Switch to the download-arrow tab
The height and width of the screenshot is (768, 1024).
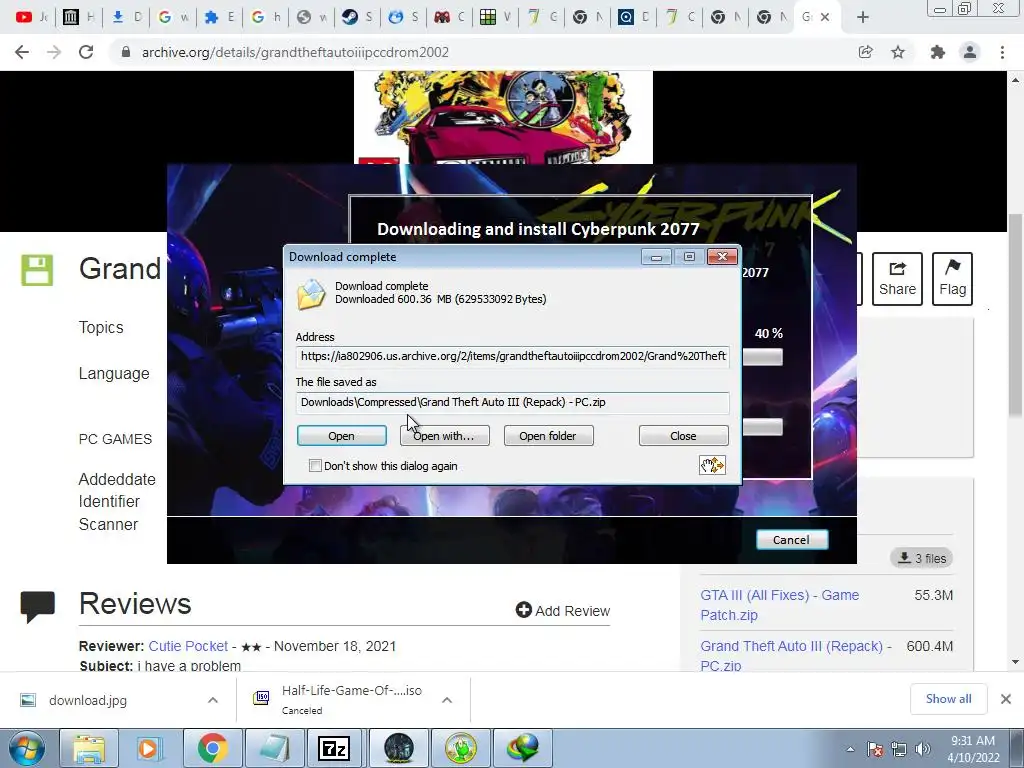coord(125,18)
